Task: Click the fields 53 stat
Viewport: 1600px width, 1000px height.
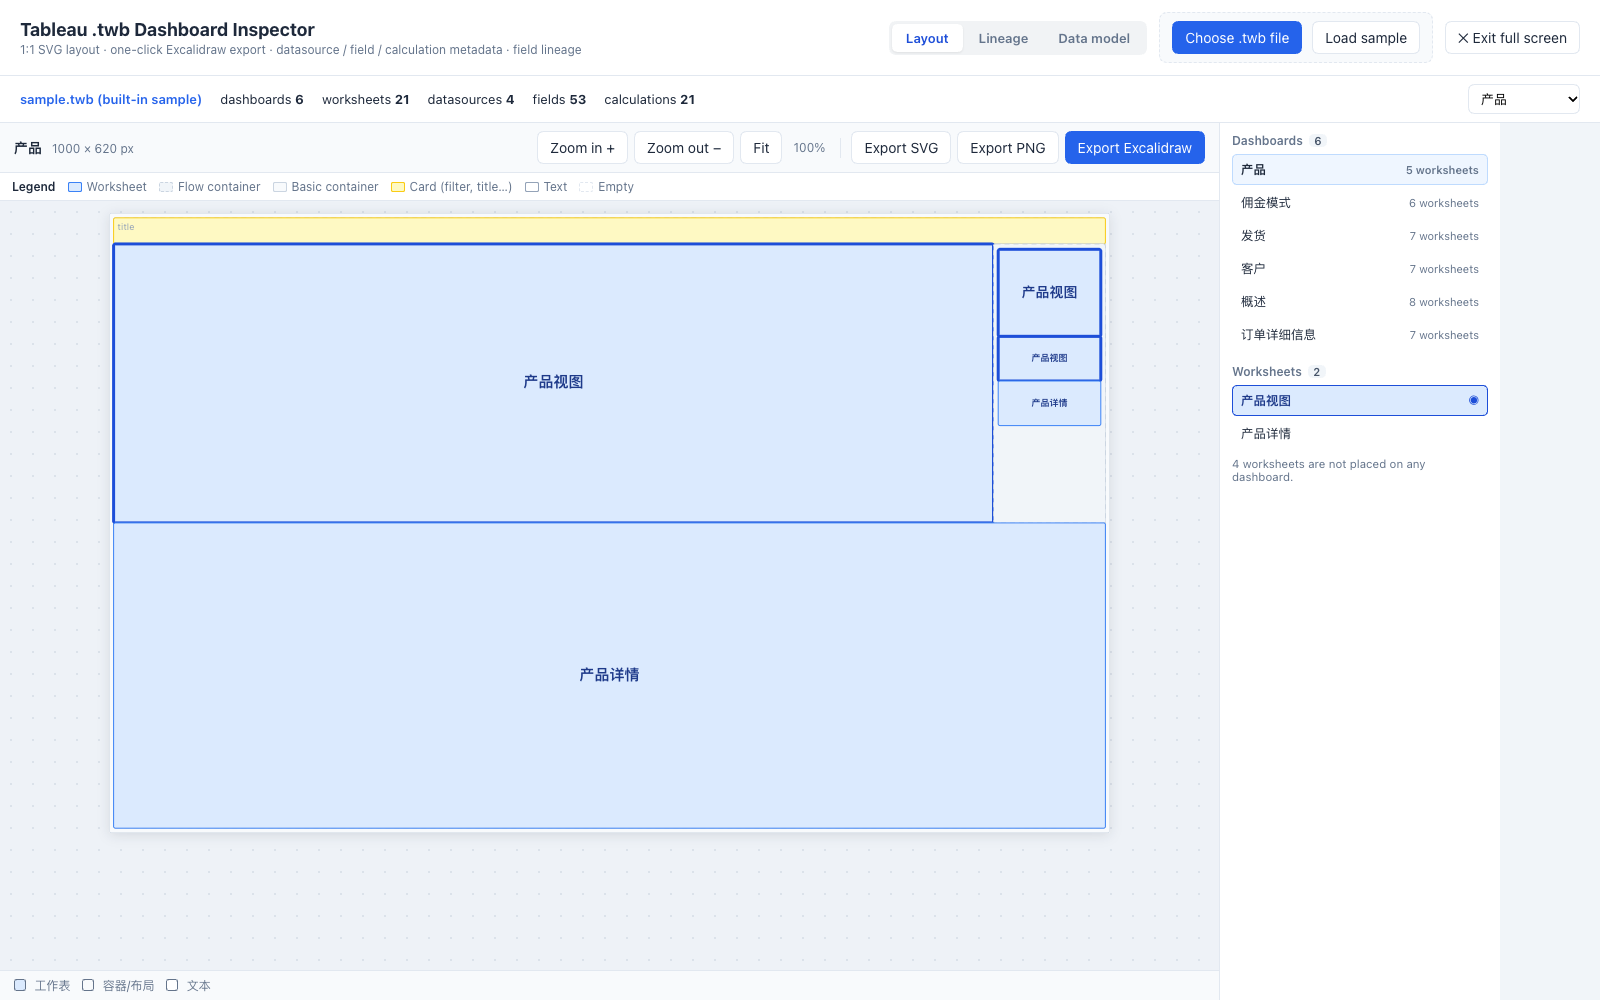Action: [559, 99]
